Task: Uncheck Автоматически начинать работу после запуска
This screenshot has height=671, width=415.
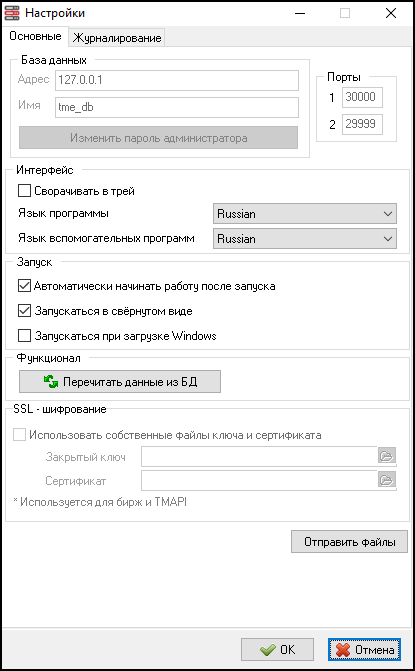Action: [24, 286]
